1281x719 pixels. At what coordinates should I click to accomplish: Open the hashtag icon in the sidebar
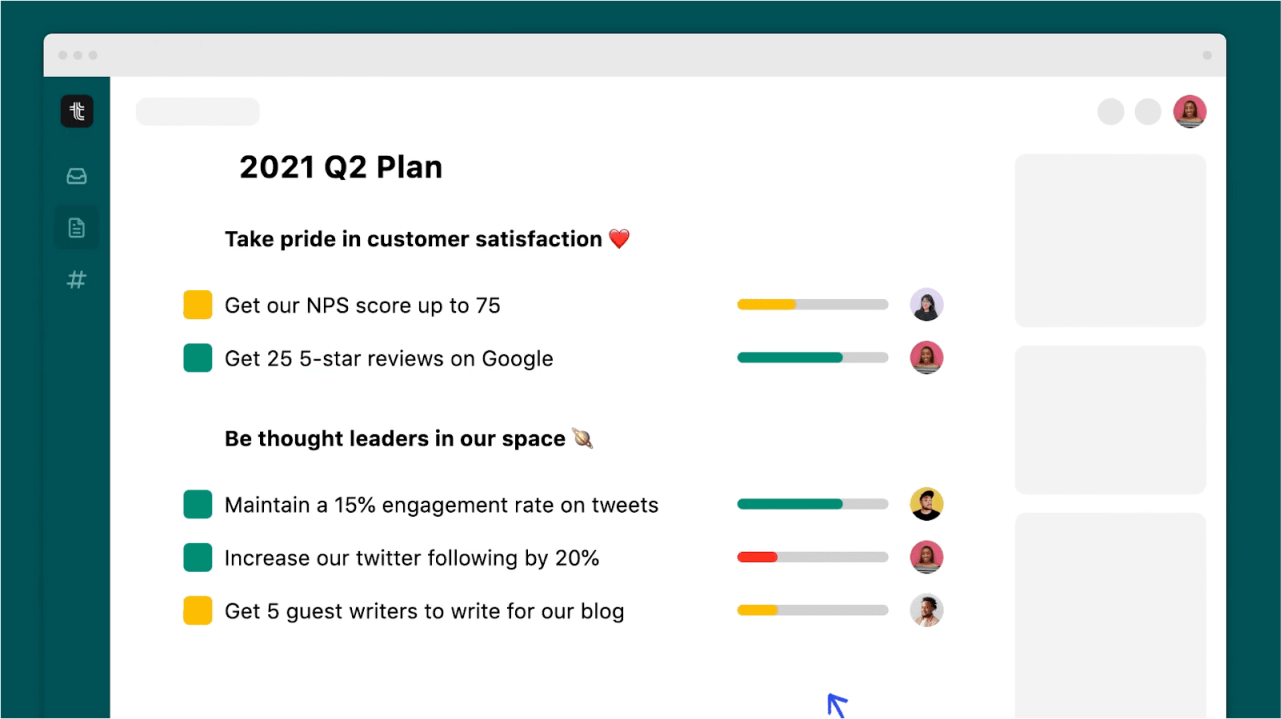[x=77, y=280]
